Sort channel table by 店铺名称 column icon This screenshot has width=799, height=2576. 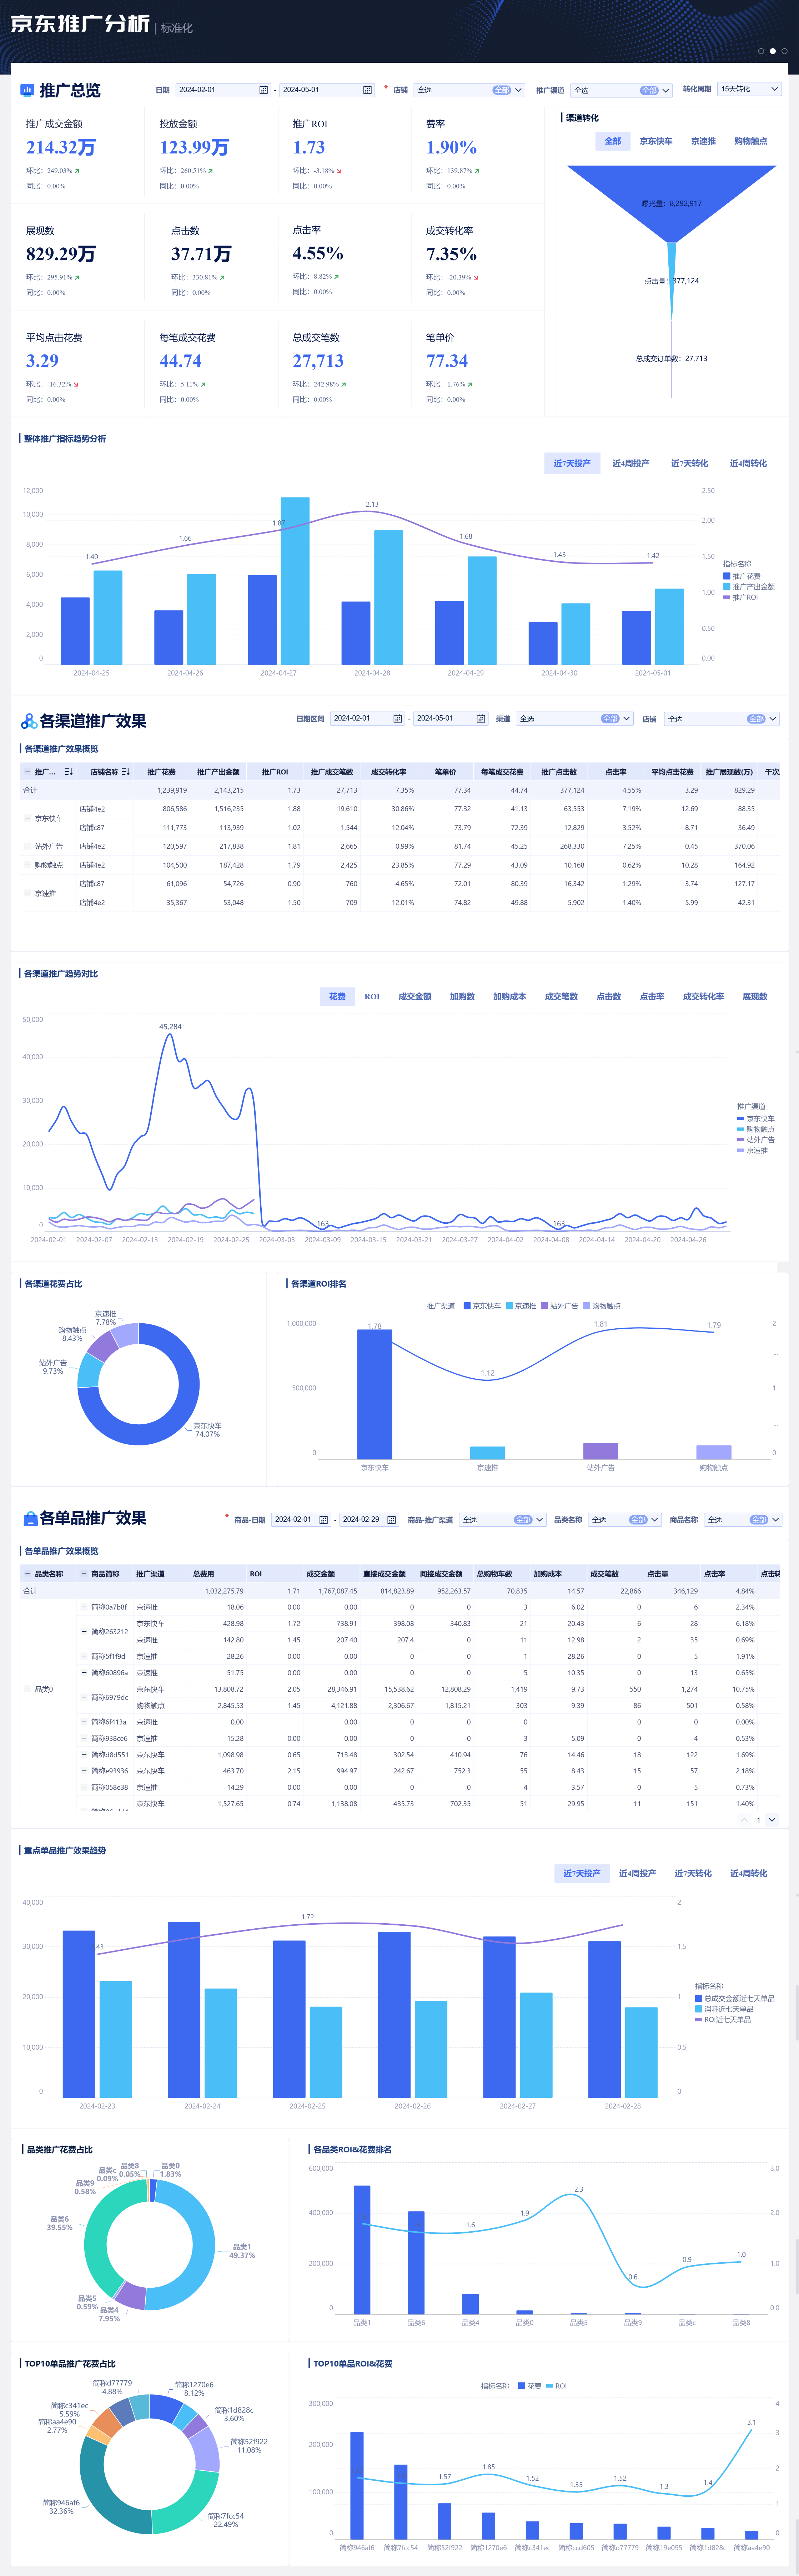coord(126,772)
